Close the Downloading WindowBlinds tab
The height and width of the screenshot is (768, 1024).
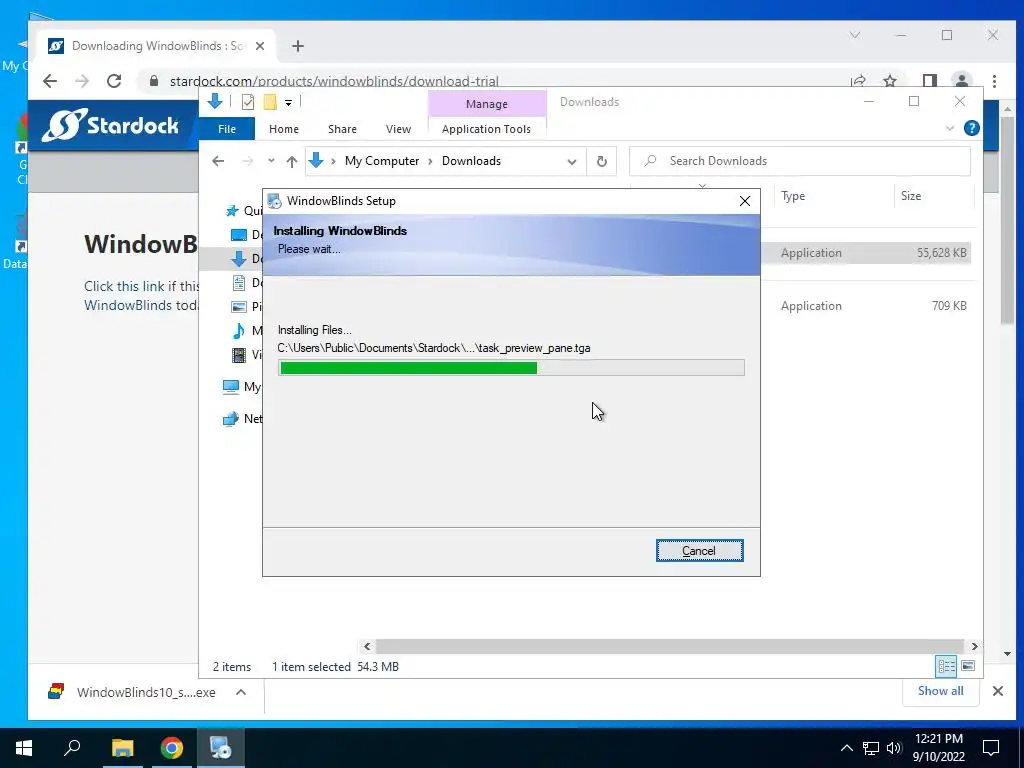(x=260, y=46)
